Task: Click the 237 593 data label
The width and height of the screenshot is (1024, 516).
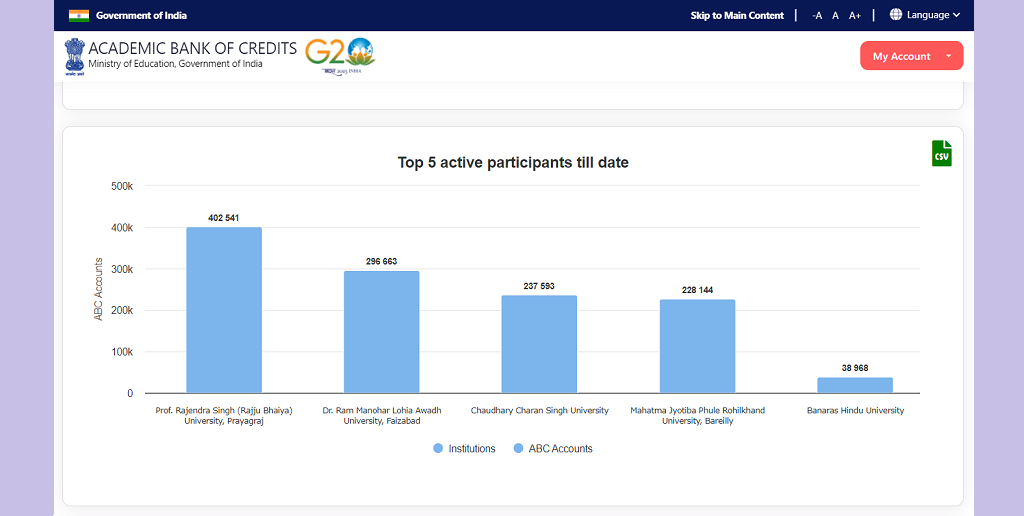Action: click(539, 286)
